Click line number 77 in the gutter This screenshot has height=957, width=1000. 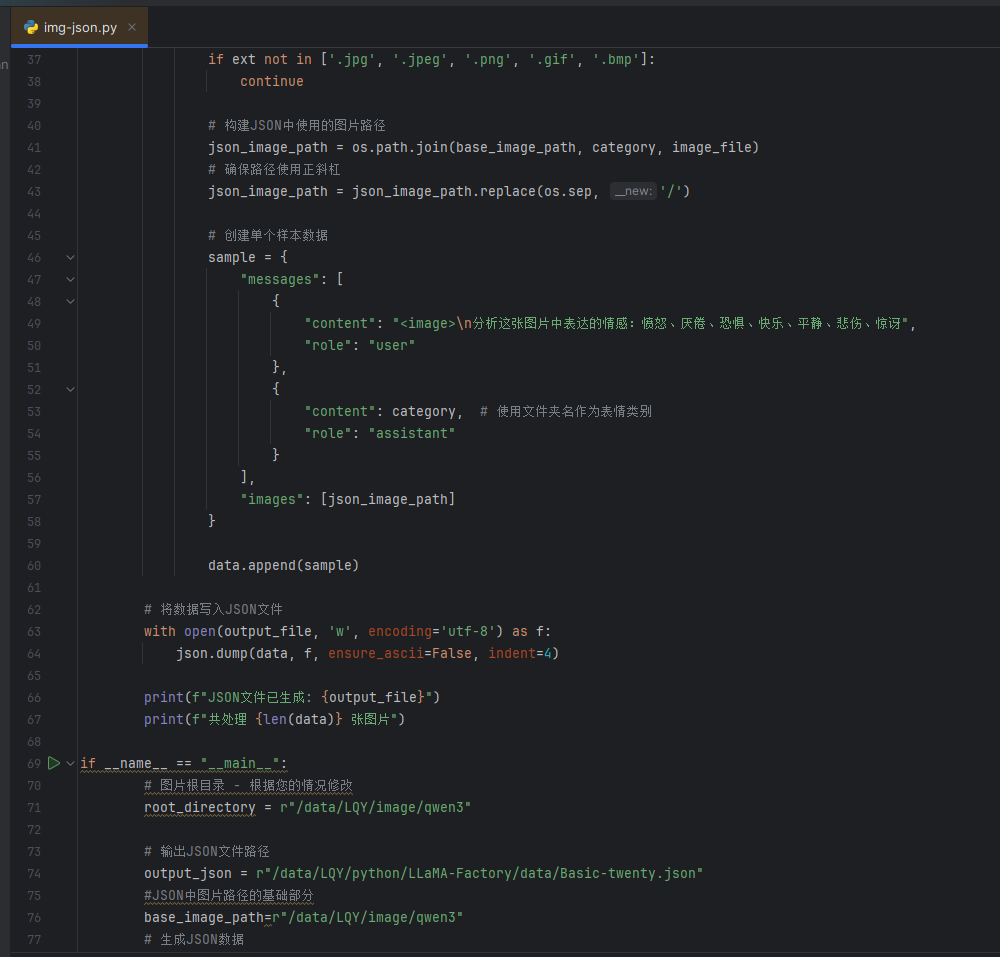click(34, 939)
